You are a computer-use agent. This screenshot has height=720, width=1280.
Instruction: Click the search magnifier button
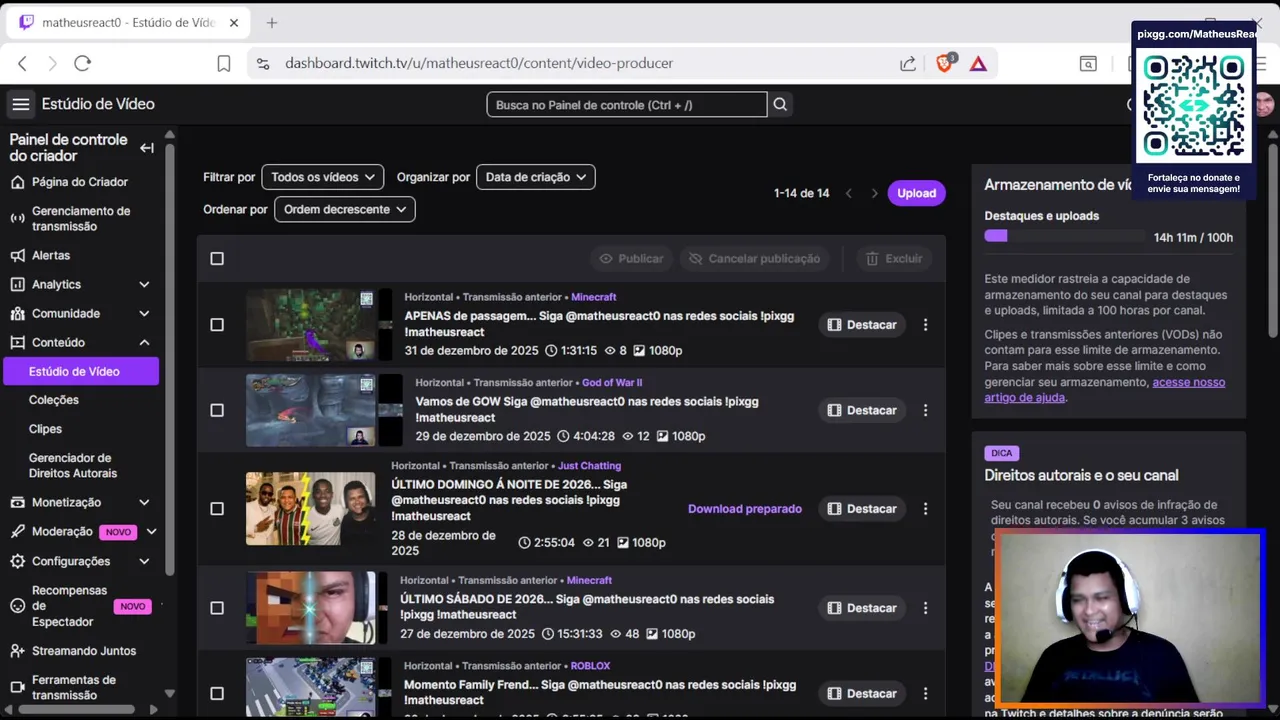(780, 104)
